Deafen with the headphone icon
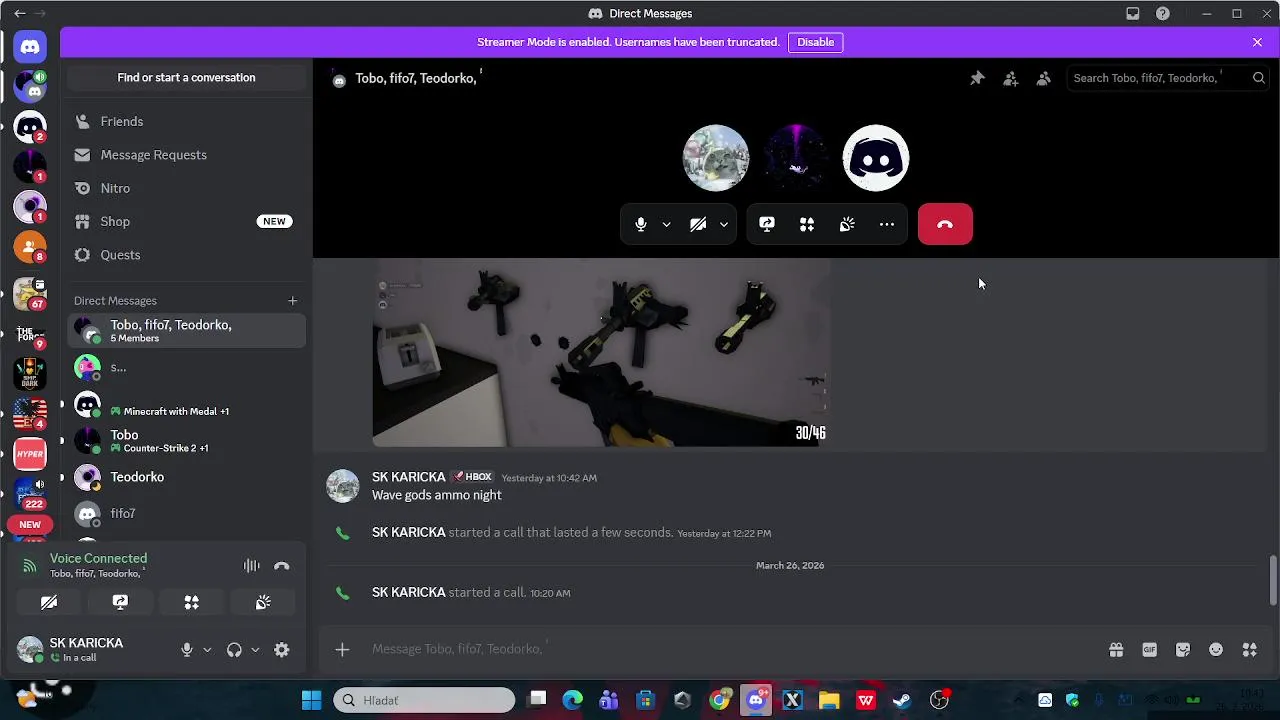Screen dimensions: 1280x720 pyautogui.click(x=234, y=650)
